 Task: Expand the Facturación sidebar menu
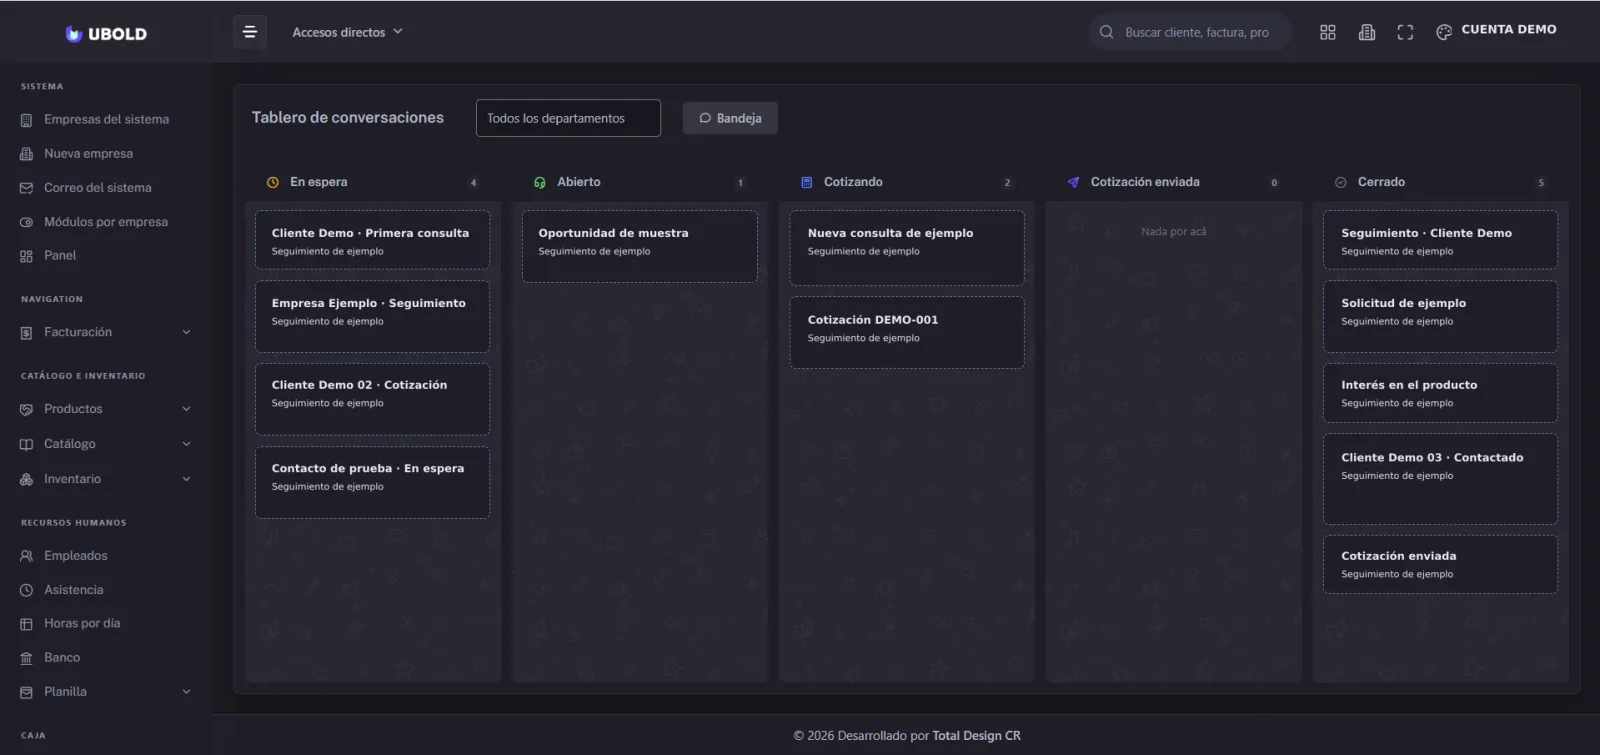point(105,332)
